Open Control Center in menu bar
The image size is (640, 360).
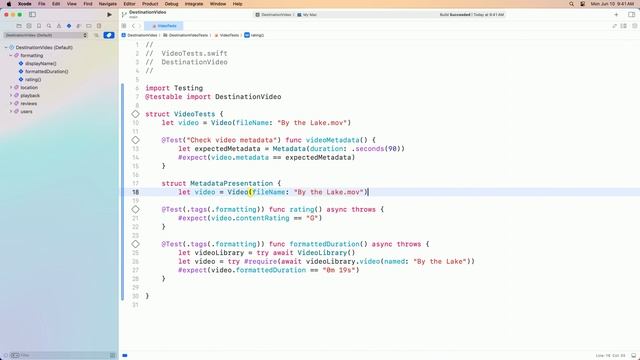coord(582,4)
